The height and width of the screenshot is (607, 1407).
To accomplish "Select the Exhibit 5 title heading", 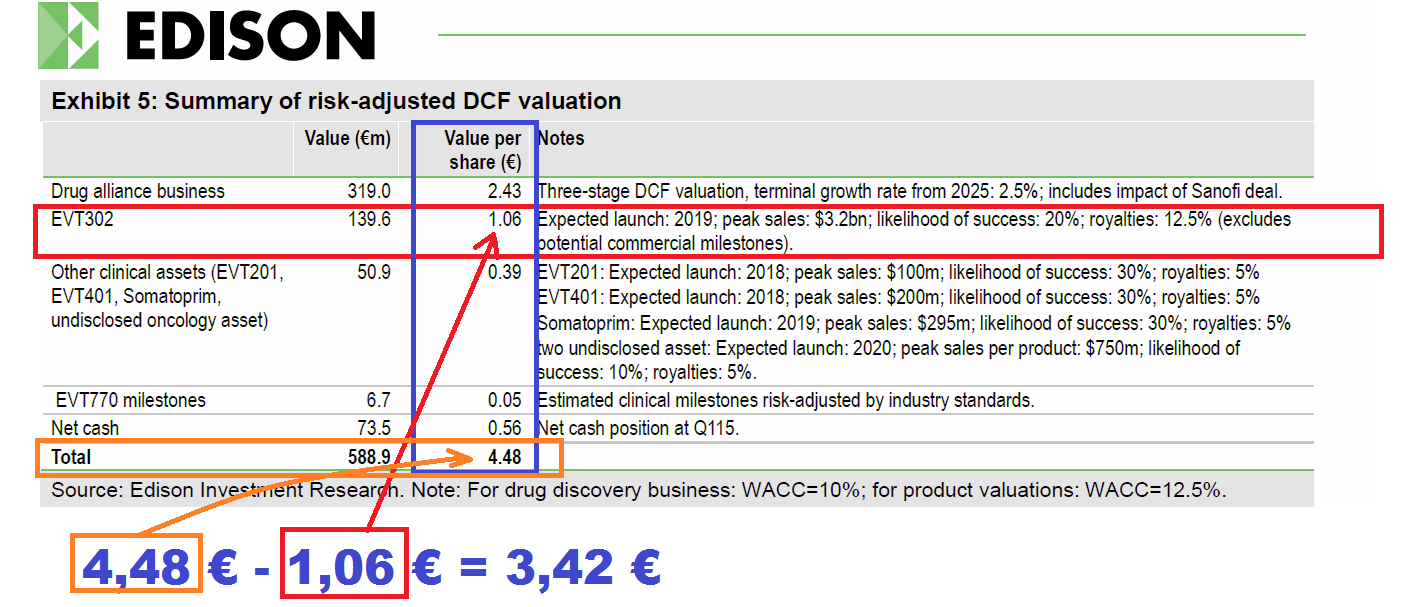I will 336,101.
